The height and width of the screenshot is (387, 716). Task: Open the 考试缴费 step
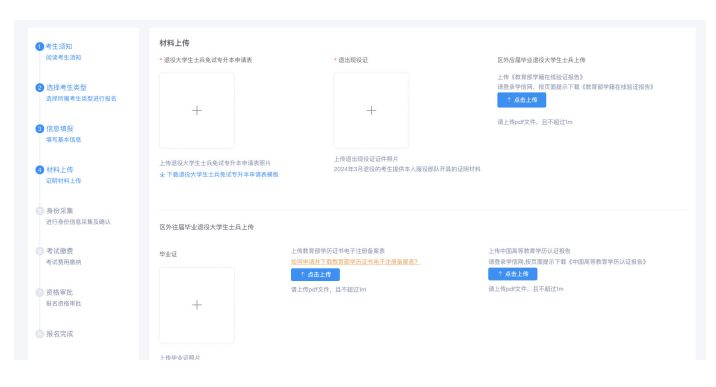[x=60, y=251]
